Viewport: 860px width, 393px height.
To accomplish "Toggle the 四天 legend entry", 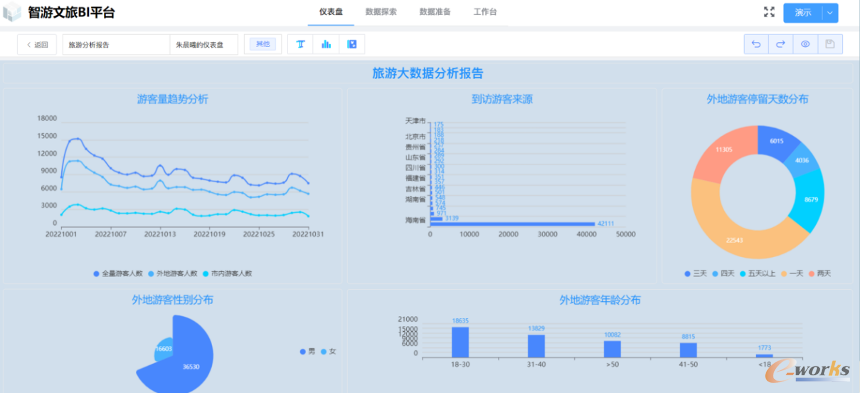I will tap(723, 273).
